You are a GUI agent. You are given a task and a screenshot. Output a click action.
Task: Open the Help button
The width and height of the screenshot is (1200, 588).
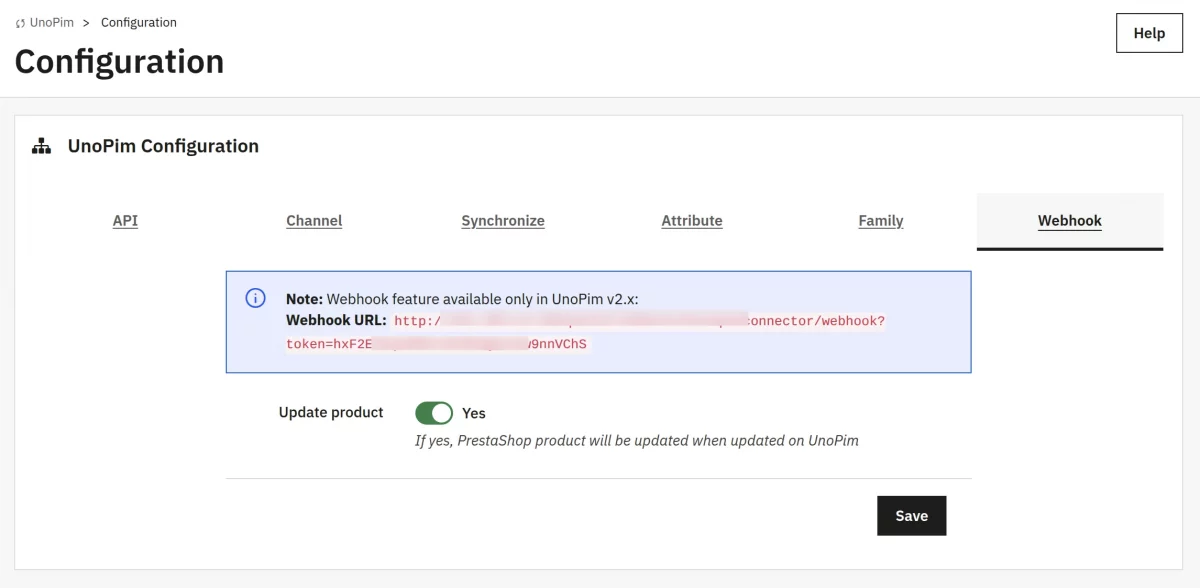pyautogui.click(x=1149, y=33)
